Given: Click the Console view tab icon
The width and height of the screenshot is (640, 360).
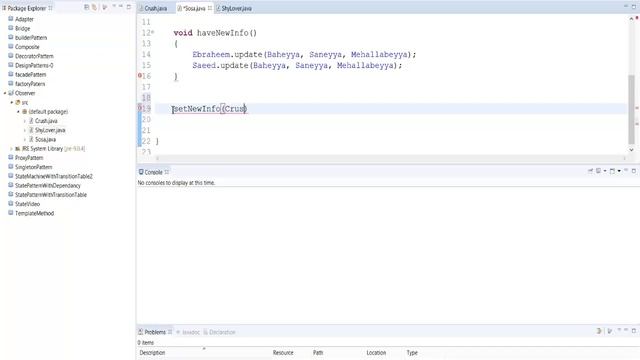Looking at the screenshot, I should (141, 172).
